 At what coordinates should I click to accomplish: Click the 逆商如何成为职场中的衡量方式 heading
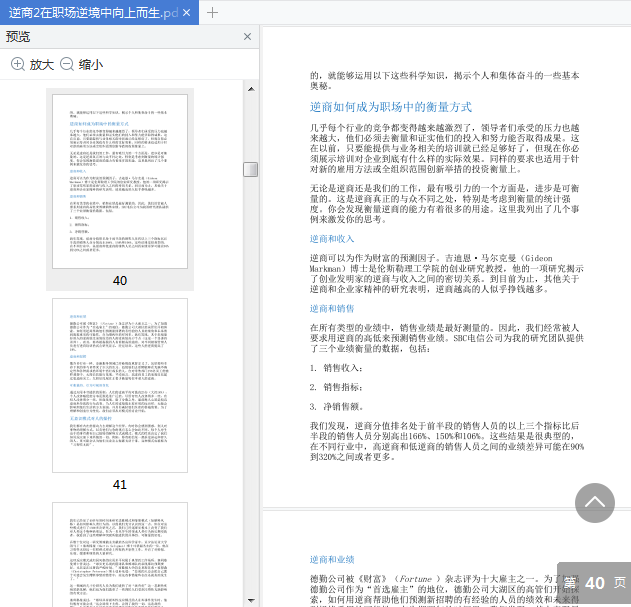tap(390, 107)
